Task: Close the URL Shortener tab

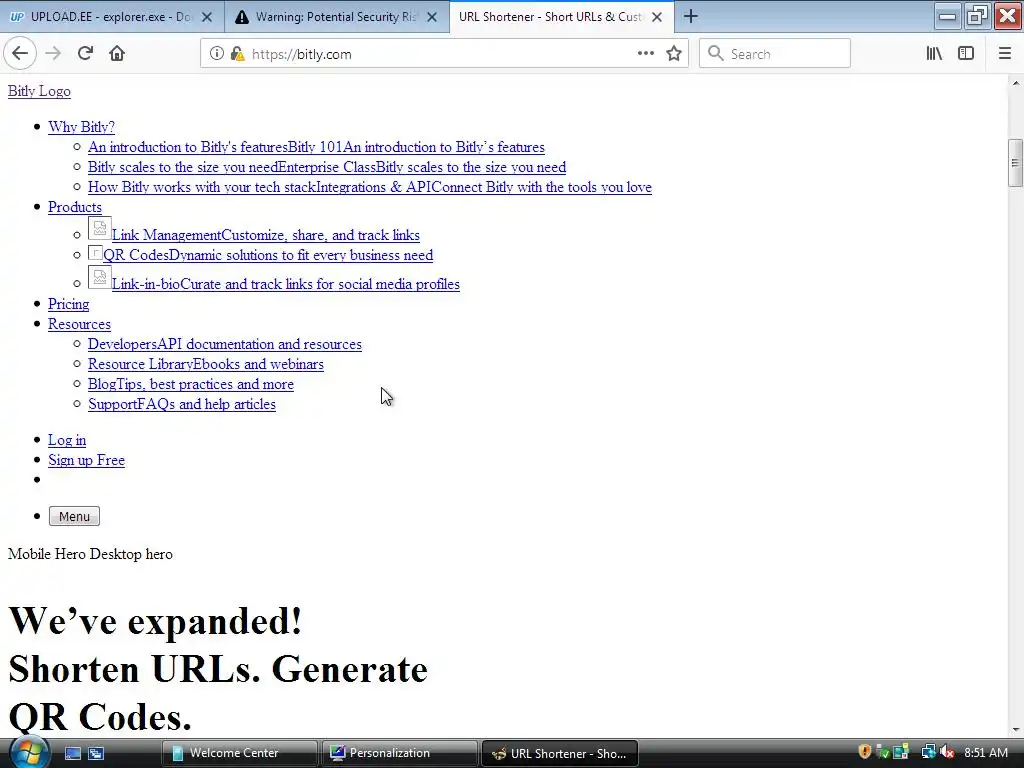Action: [x=657, y=17]
